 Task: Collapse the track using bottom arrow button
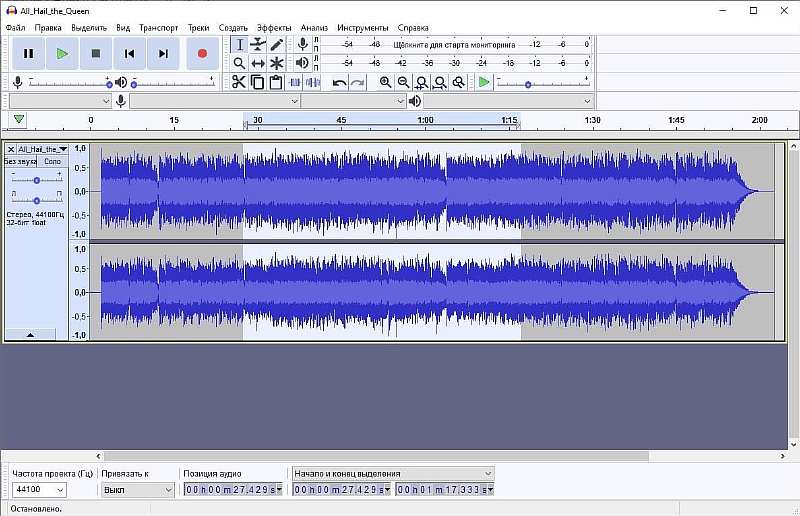coord(30,334)
